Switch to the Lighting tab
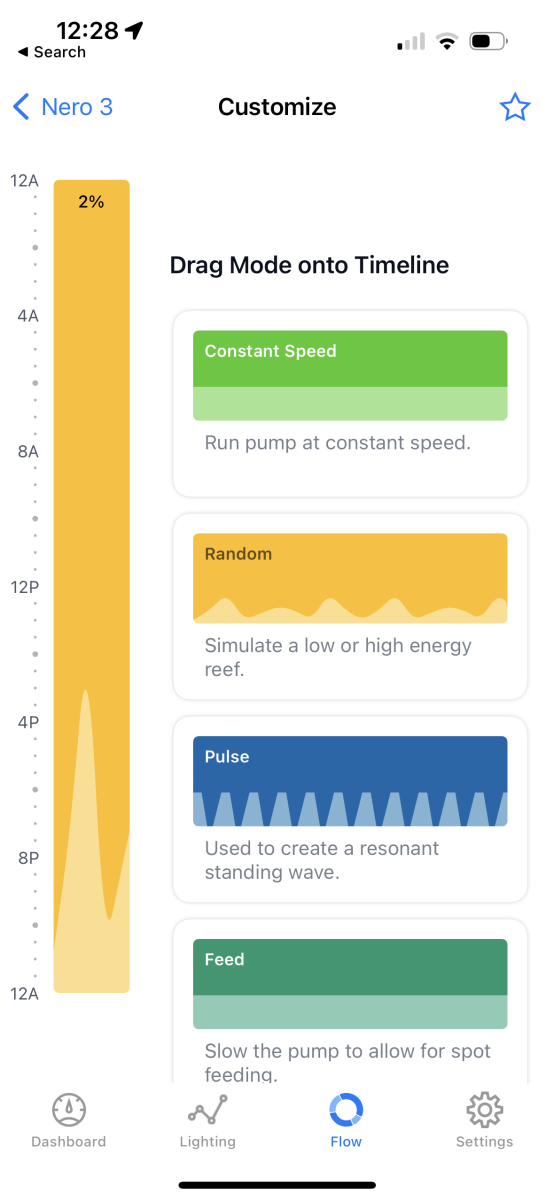 coord(208,1120)
